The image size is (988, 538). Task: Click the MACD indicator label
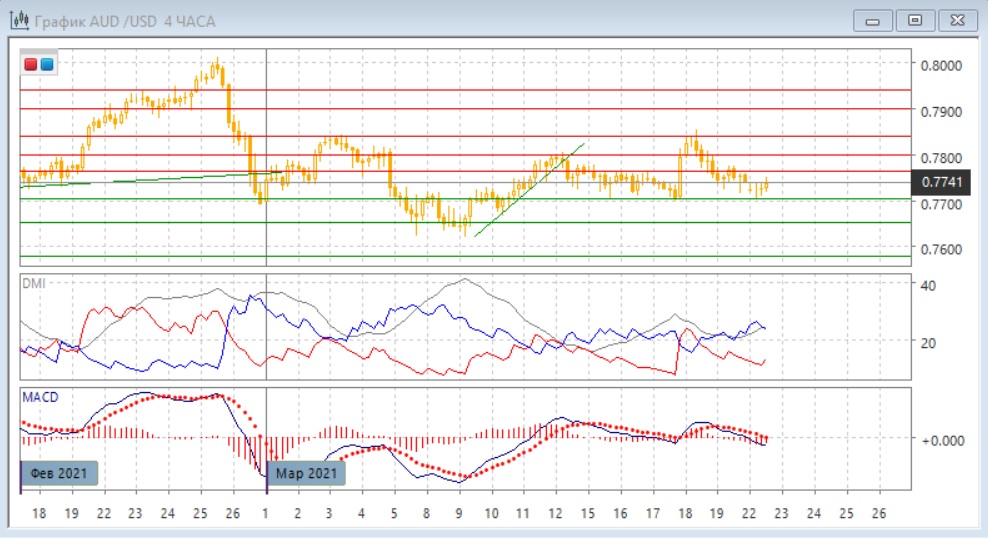coord(40,397)
